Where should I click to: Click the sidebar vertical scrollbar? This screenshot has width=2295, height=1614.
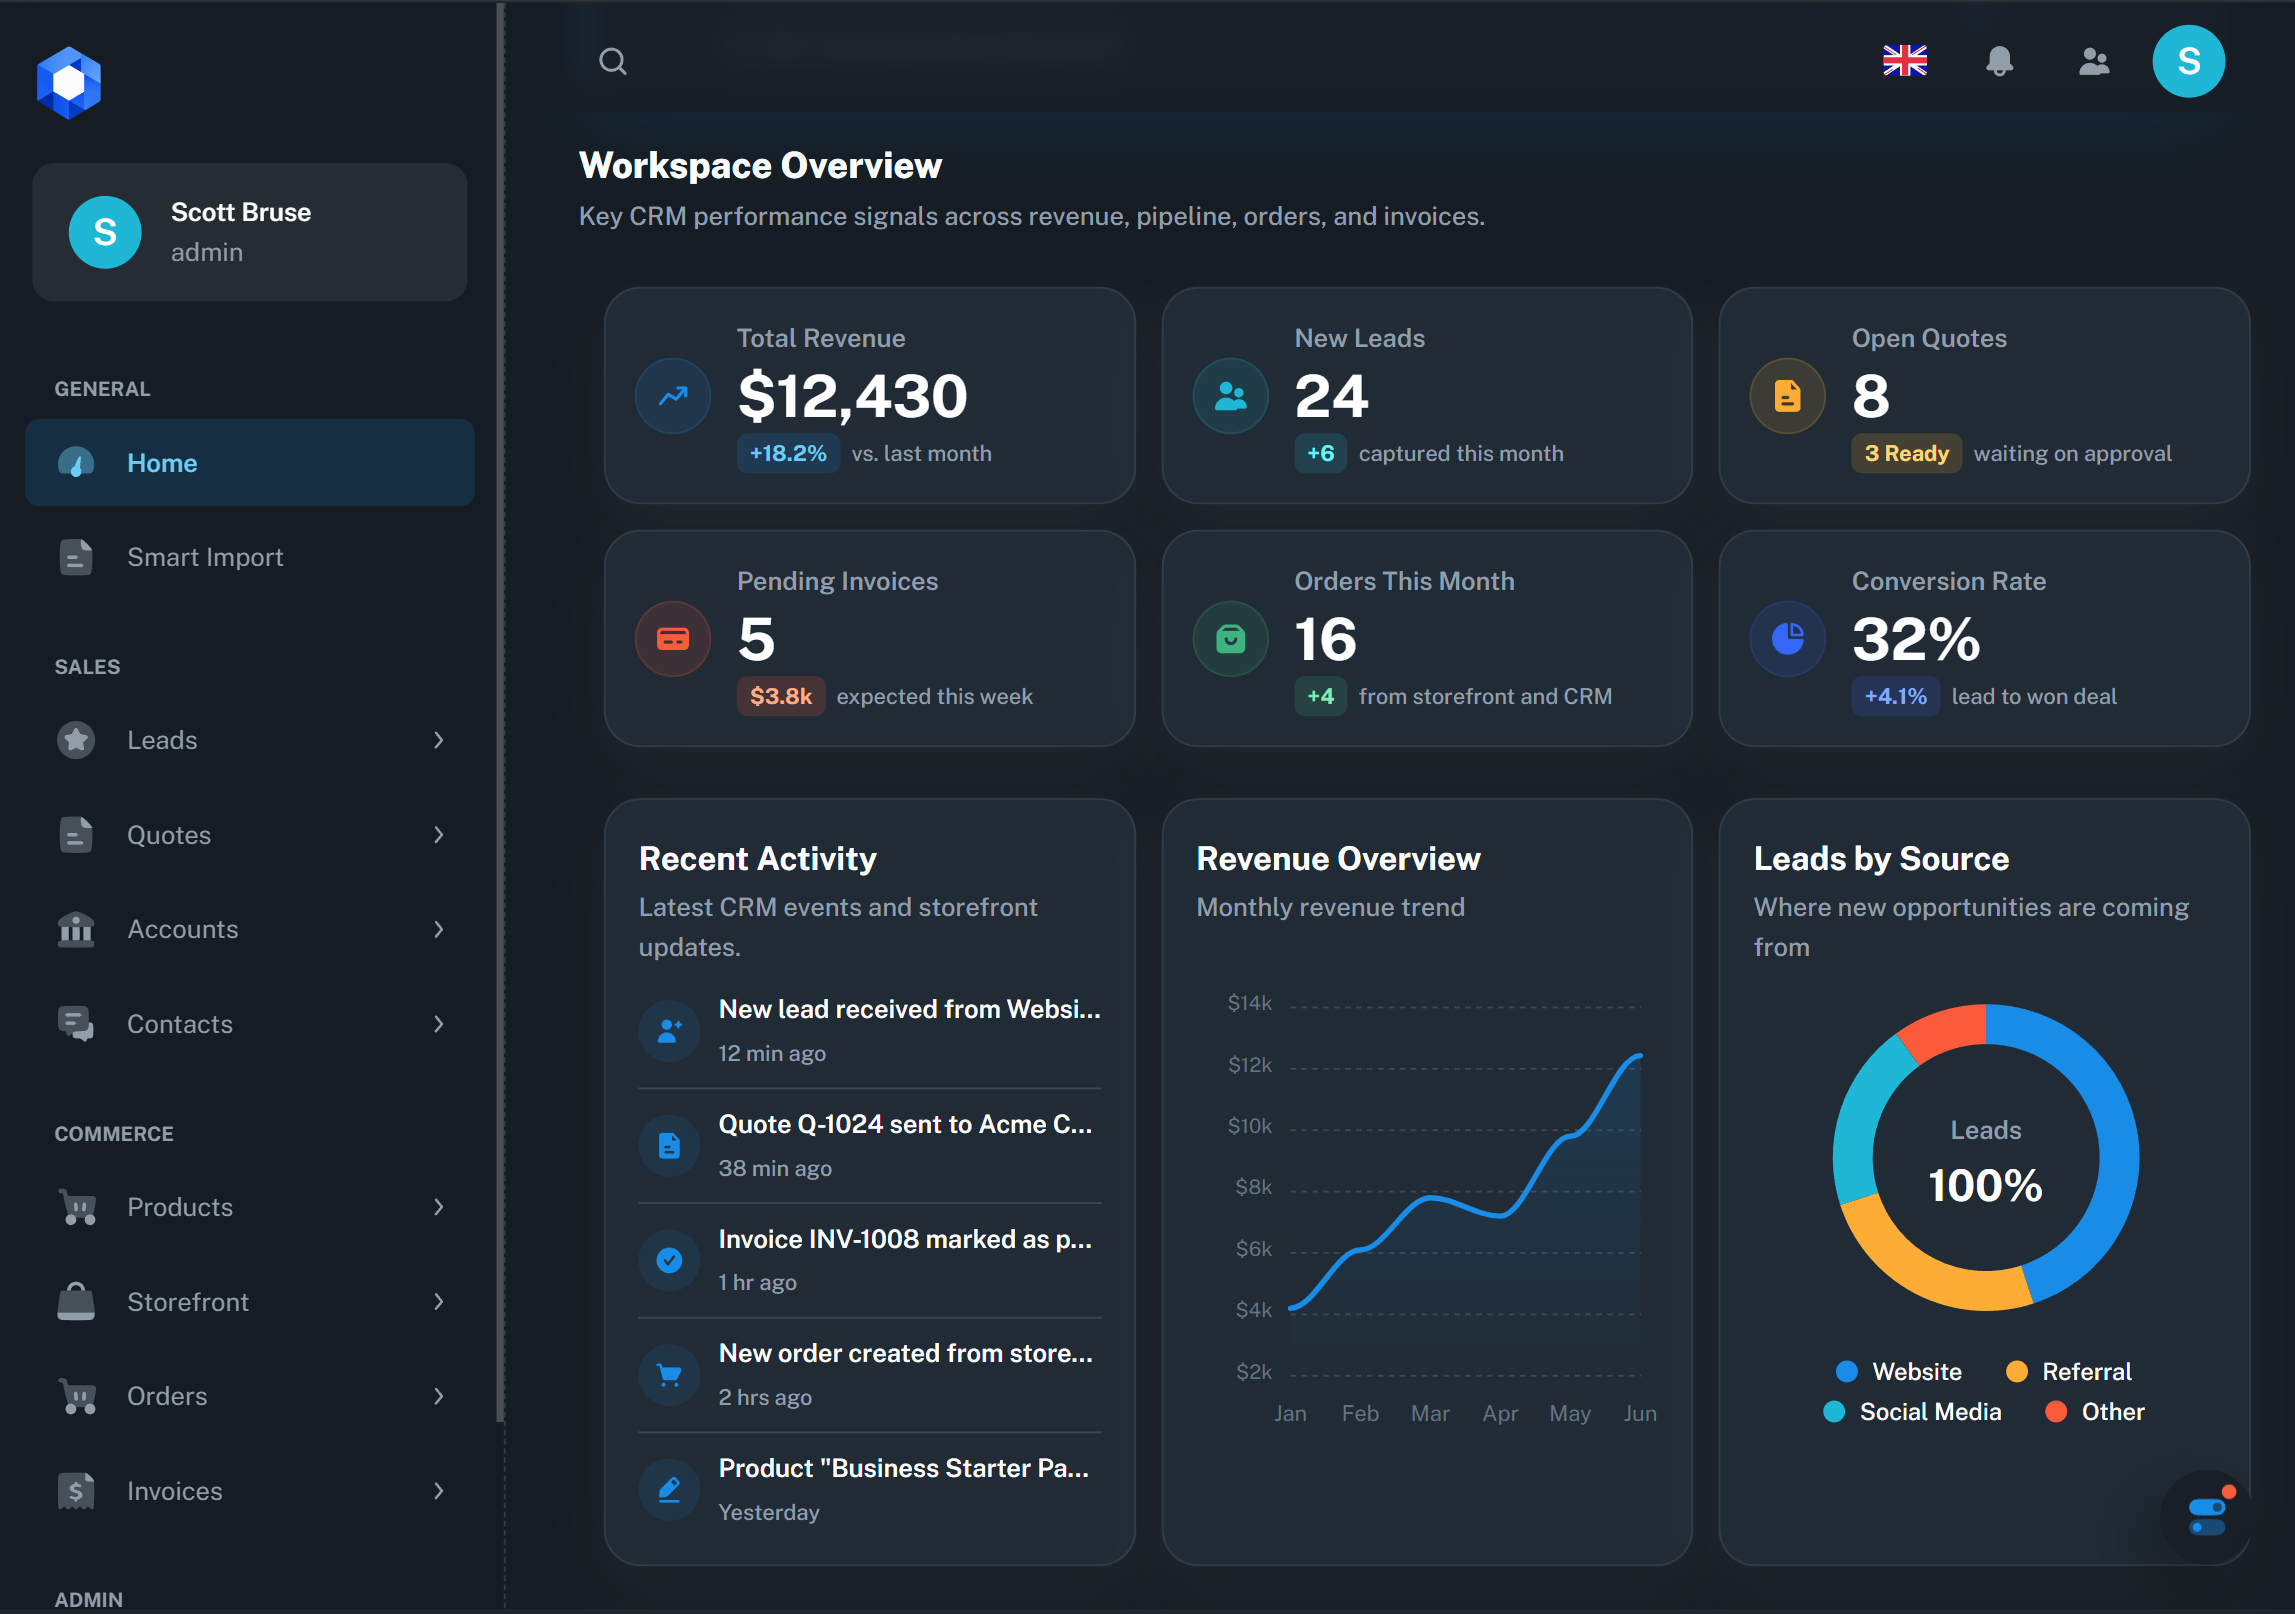[x=500, y=712]
